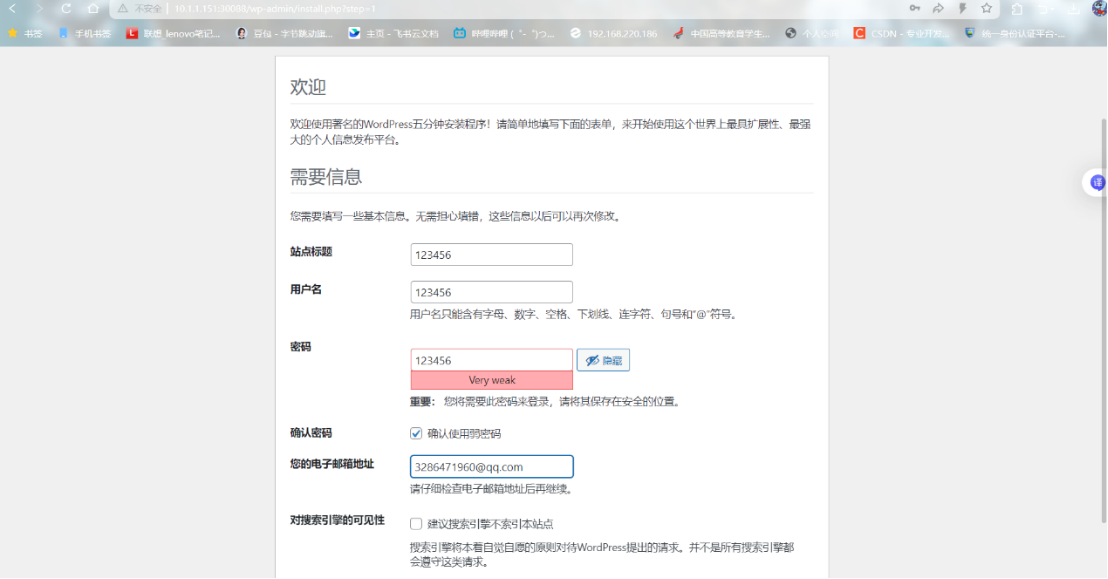The image size is (1108, 579).
Task: Click the browser forward arrow
Action: (x=39, y=8)
